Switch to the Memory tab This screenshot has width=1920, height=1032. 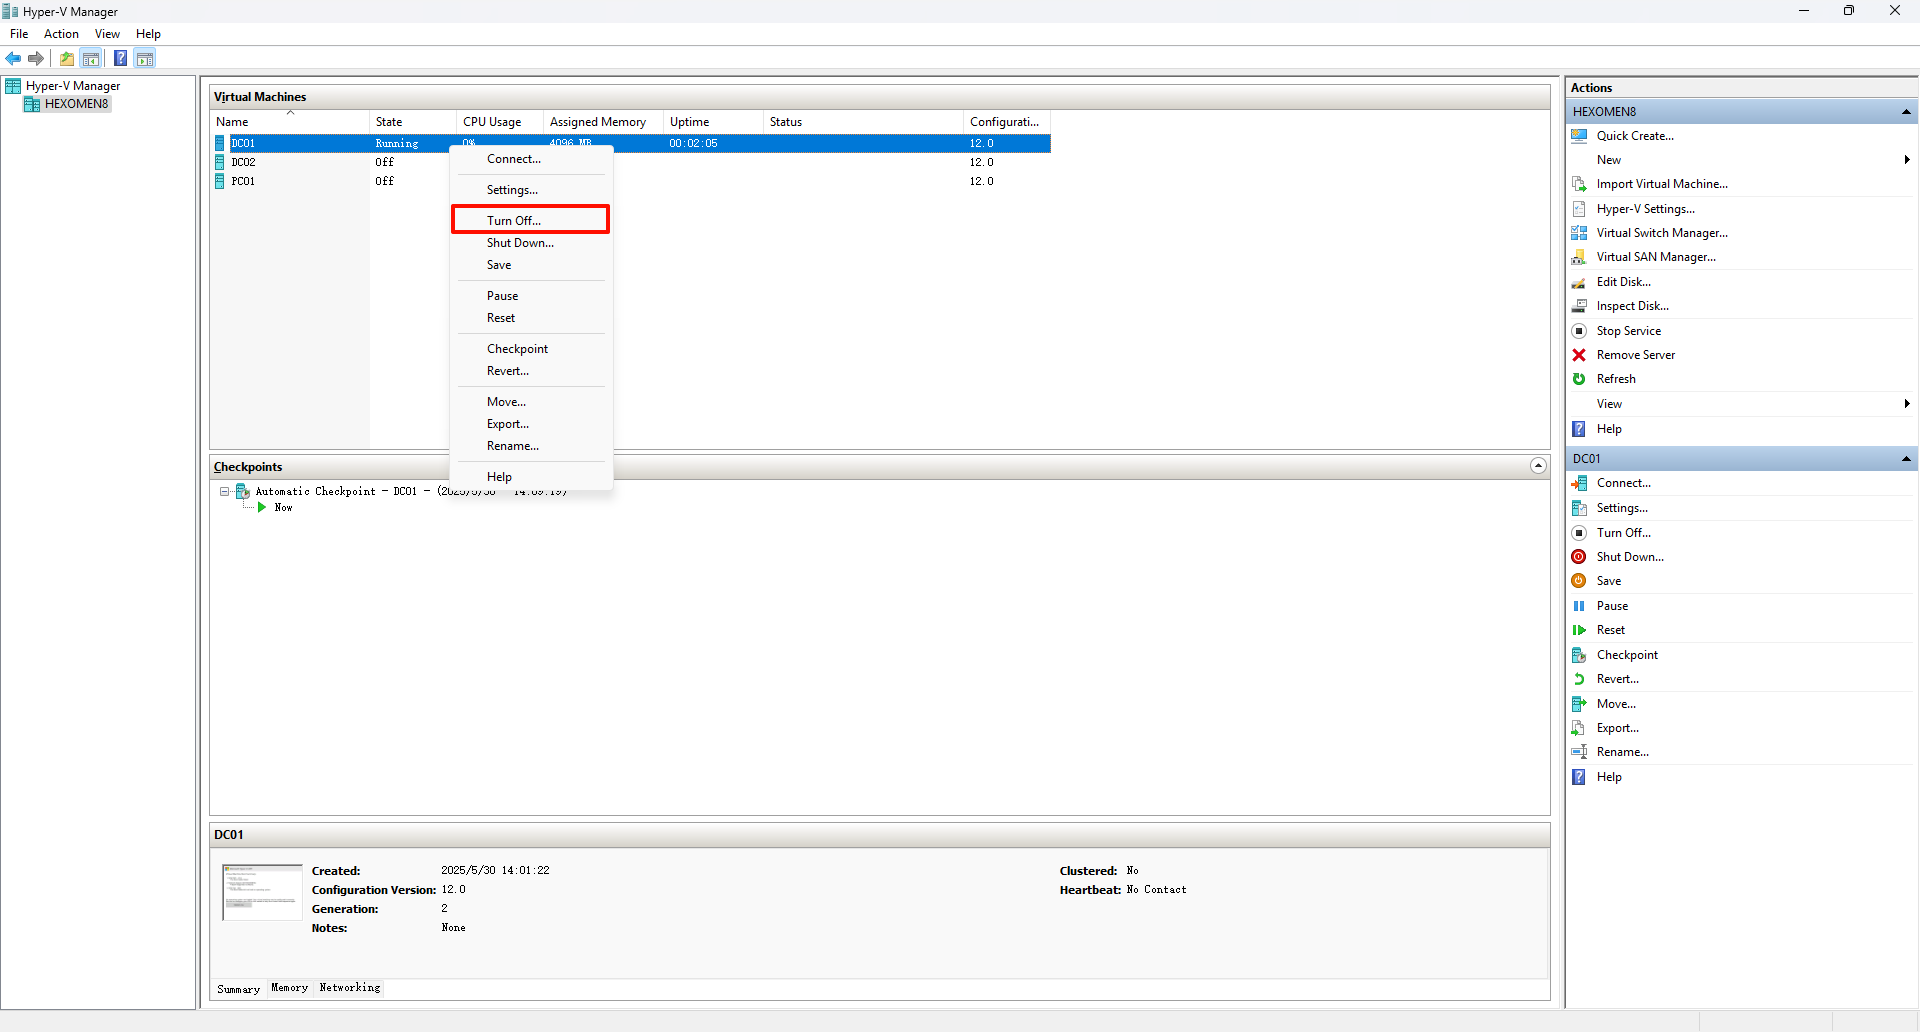[290, 988]
